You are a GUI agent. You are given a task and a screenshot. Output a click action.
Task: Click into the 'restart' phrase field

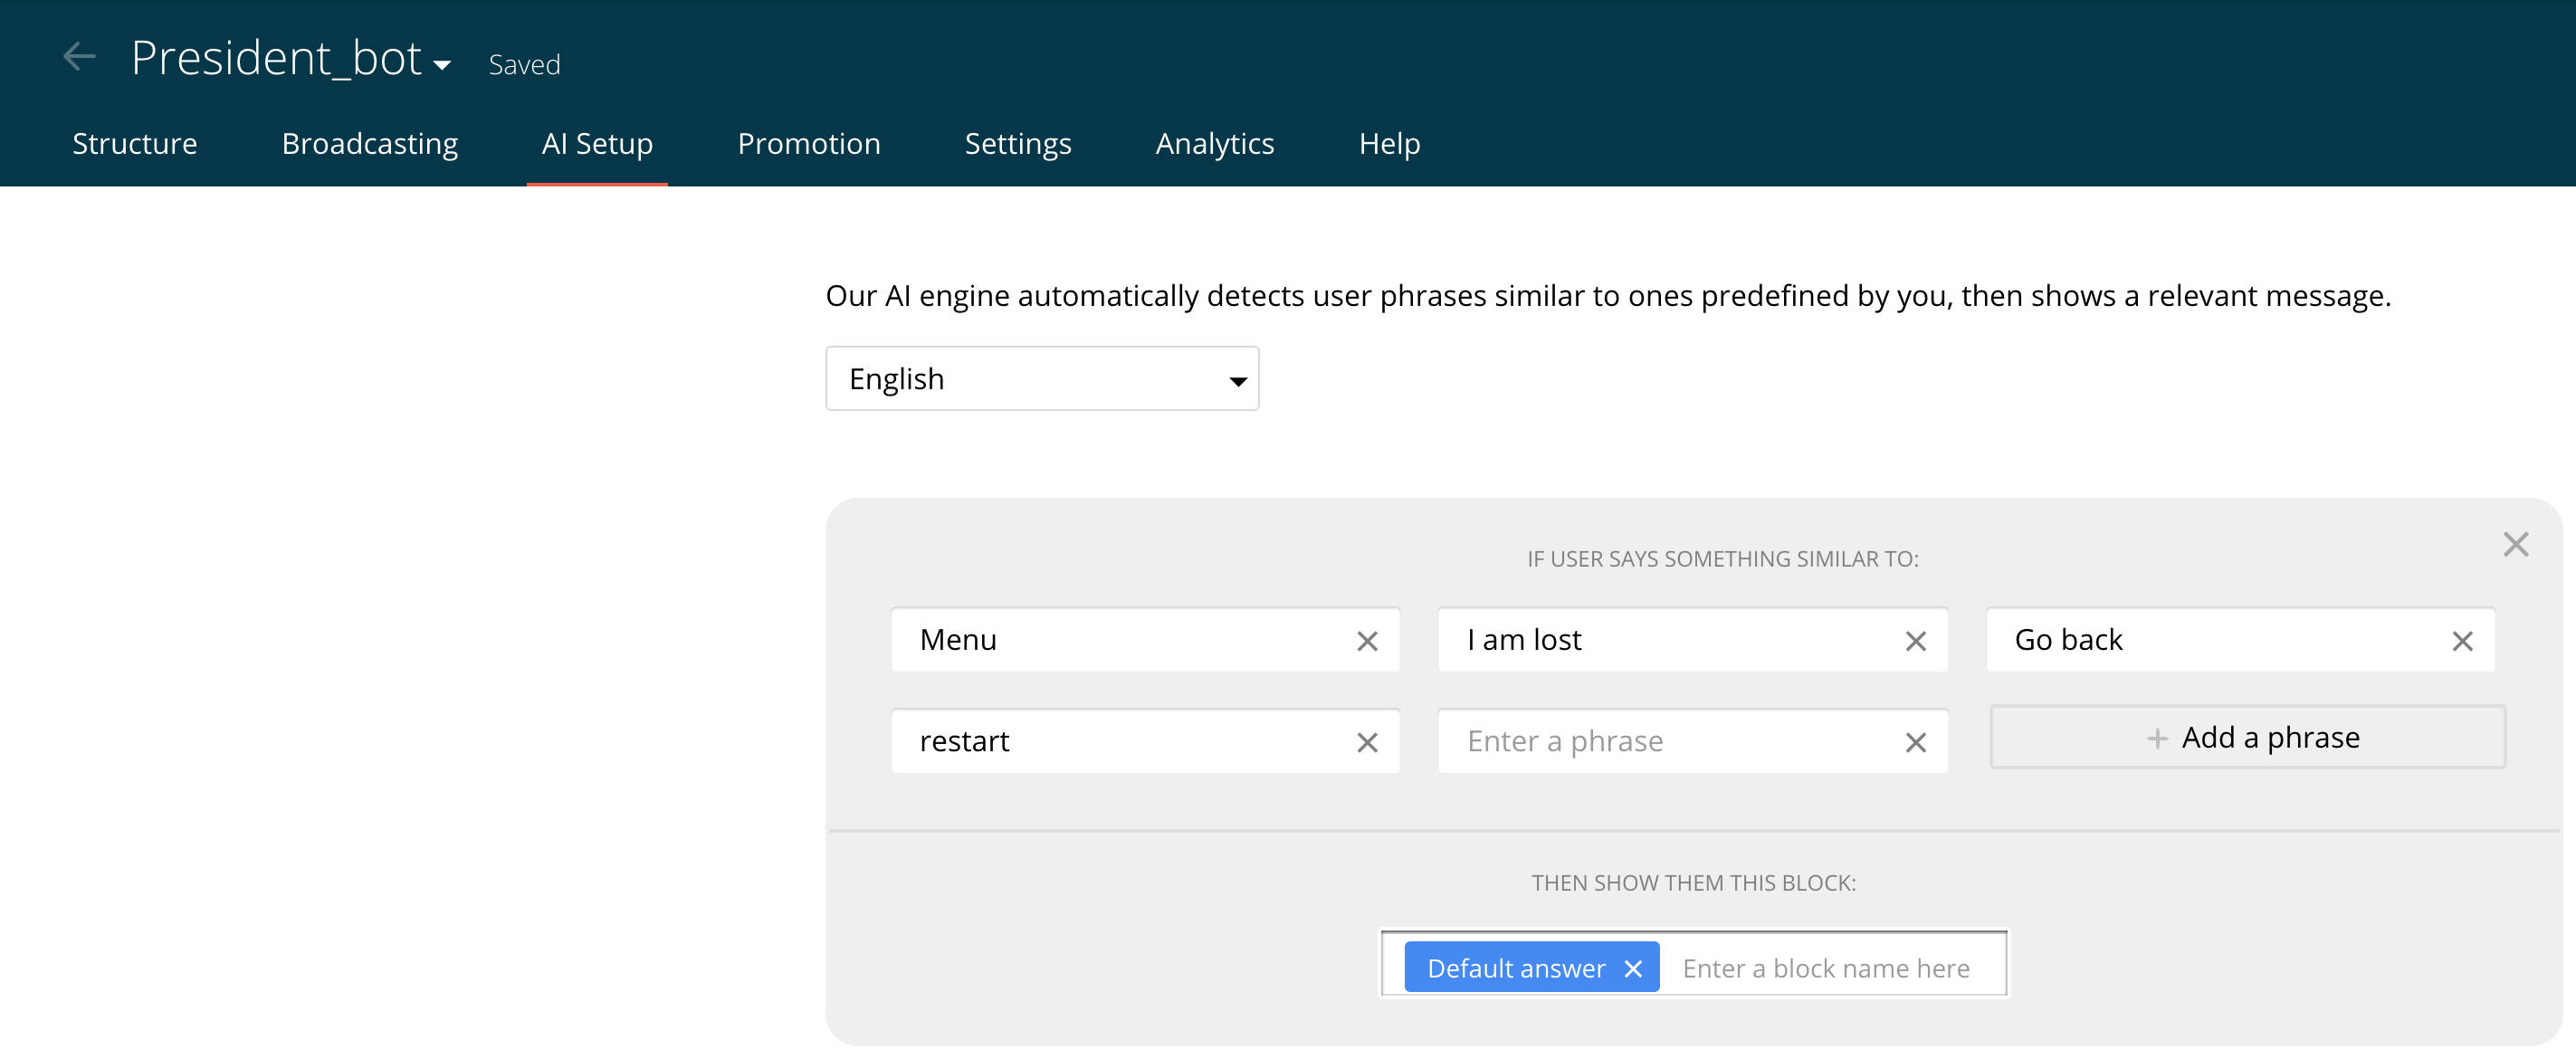(1120, 742)
